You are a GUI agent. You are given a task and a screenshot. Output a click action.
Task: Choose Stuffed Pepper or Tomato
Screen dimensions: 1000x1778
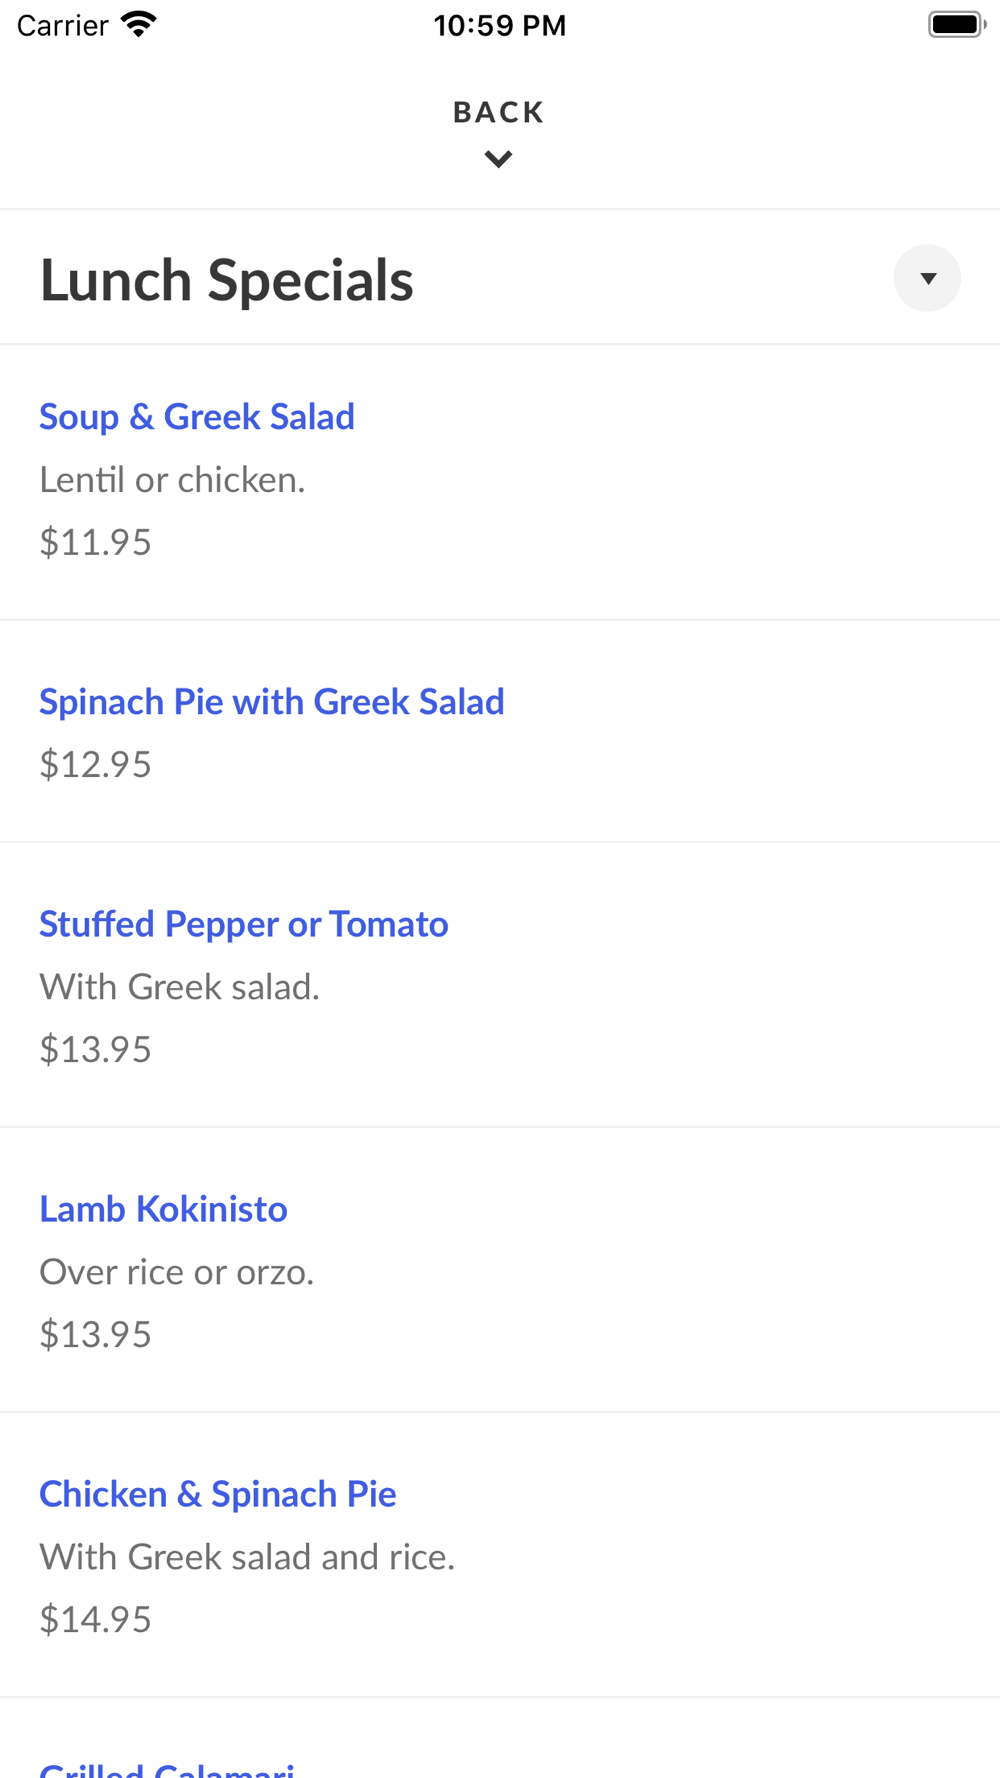(x=243, y=924)
